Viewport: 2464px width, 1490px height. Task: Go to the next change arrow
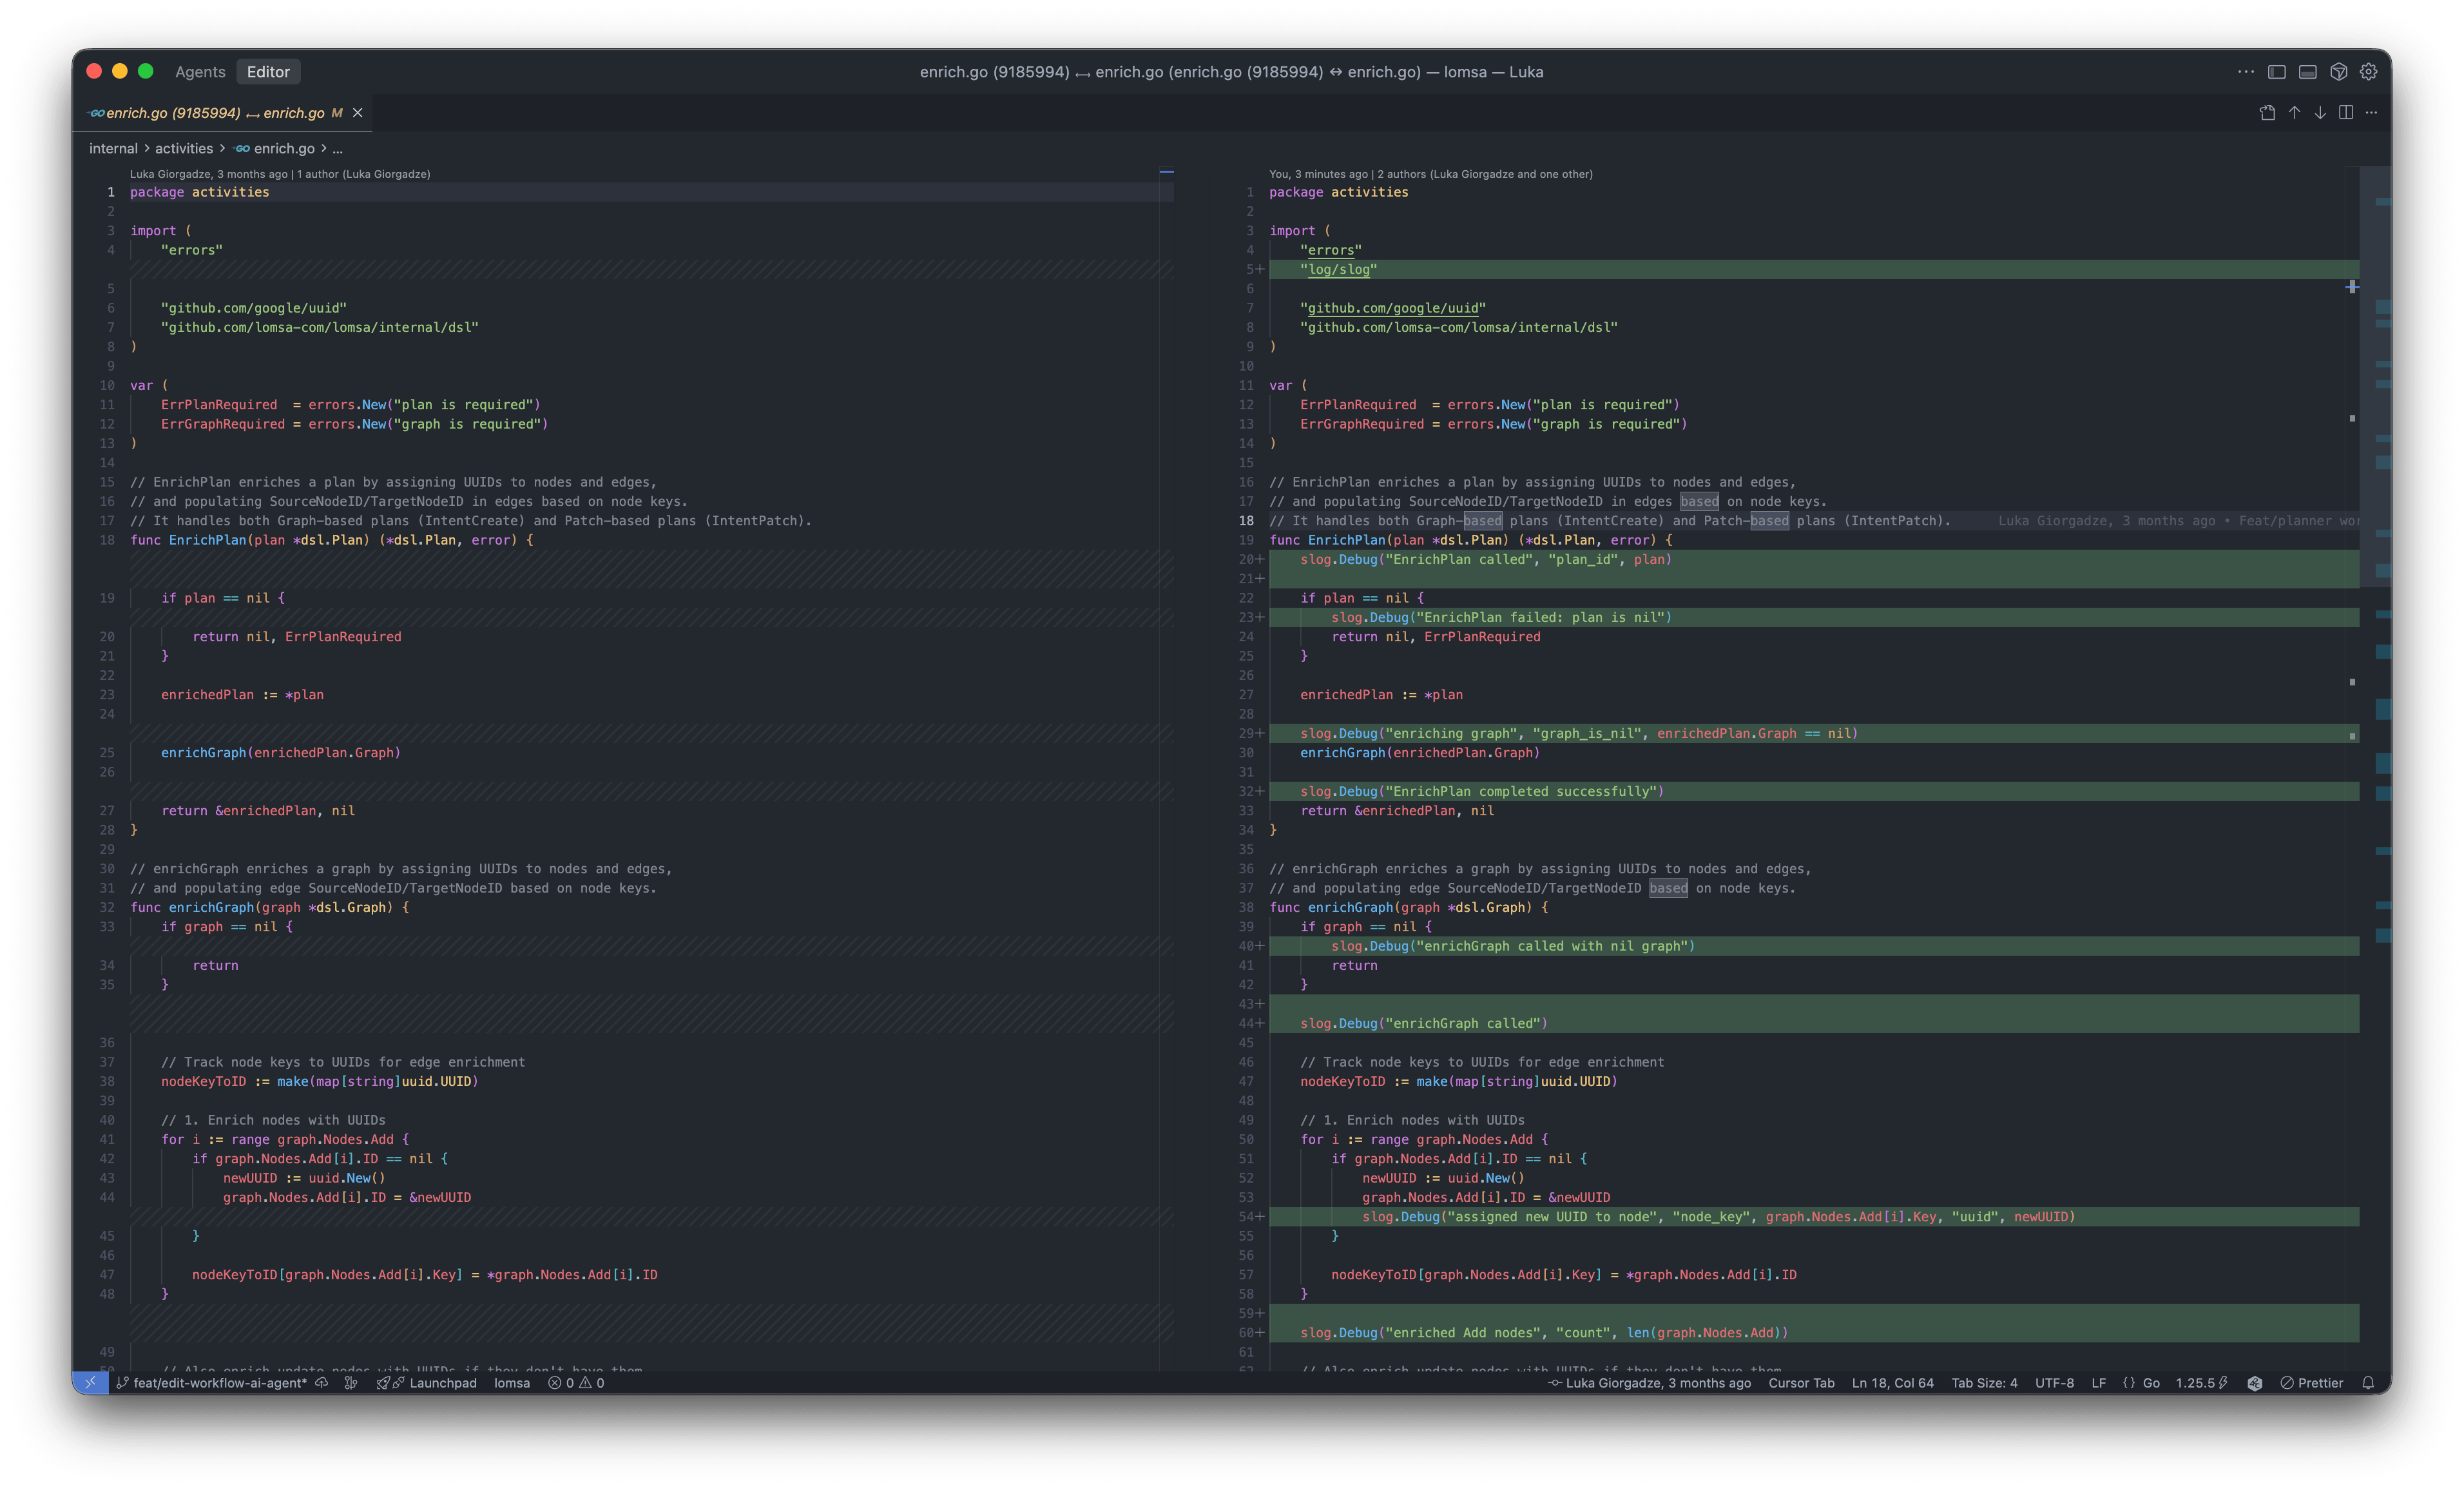pos(2320,113)
